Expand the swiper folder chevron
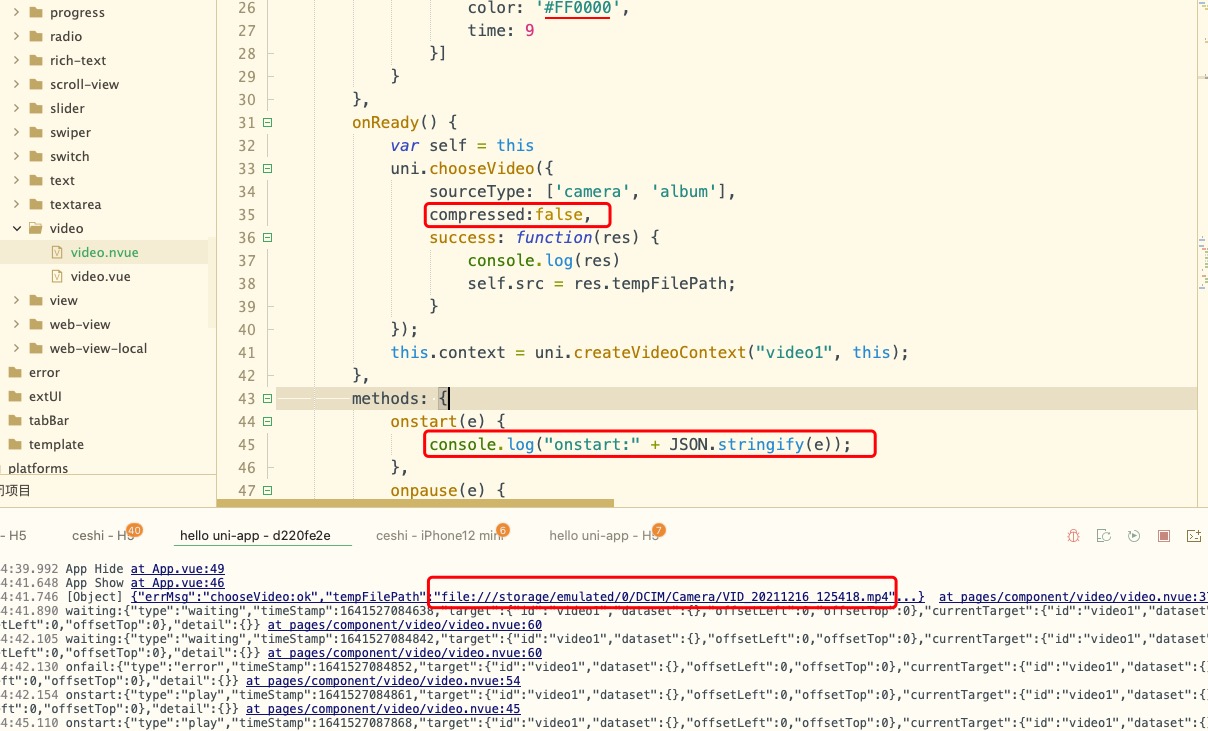The image size is (1208, 731). 17,132
